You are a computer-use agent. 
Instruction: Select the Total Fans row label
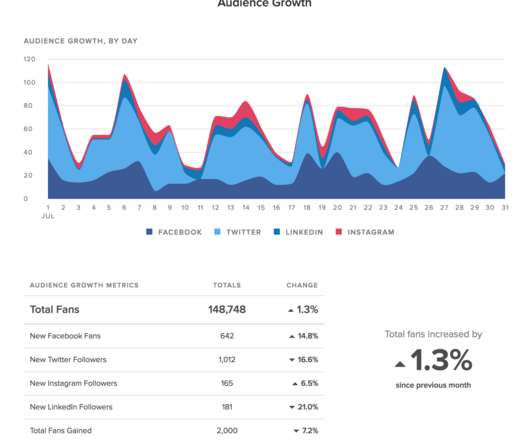54,310
